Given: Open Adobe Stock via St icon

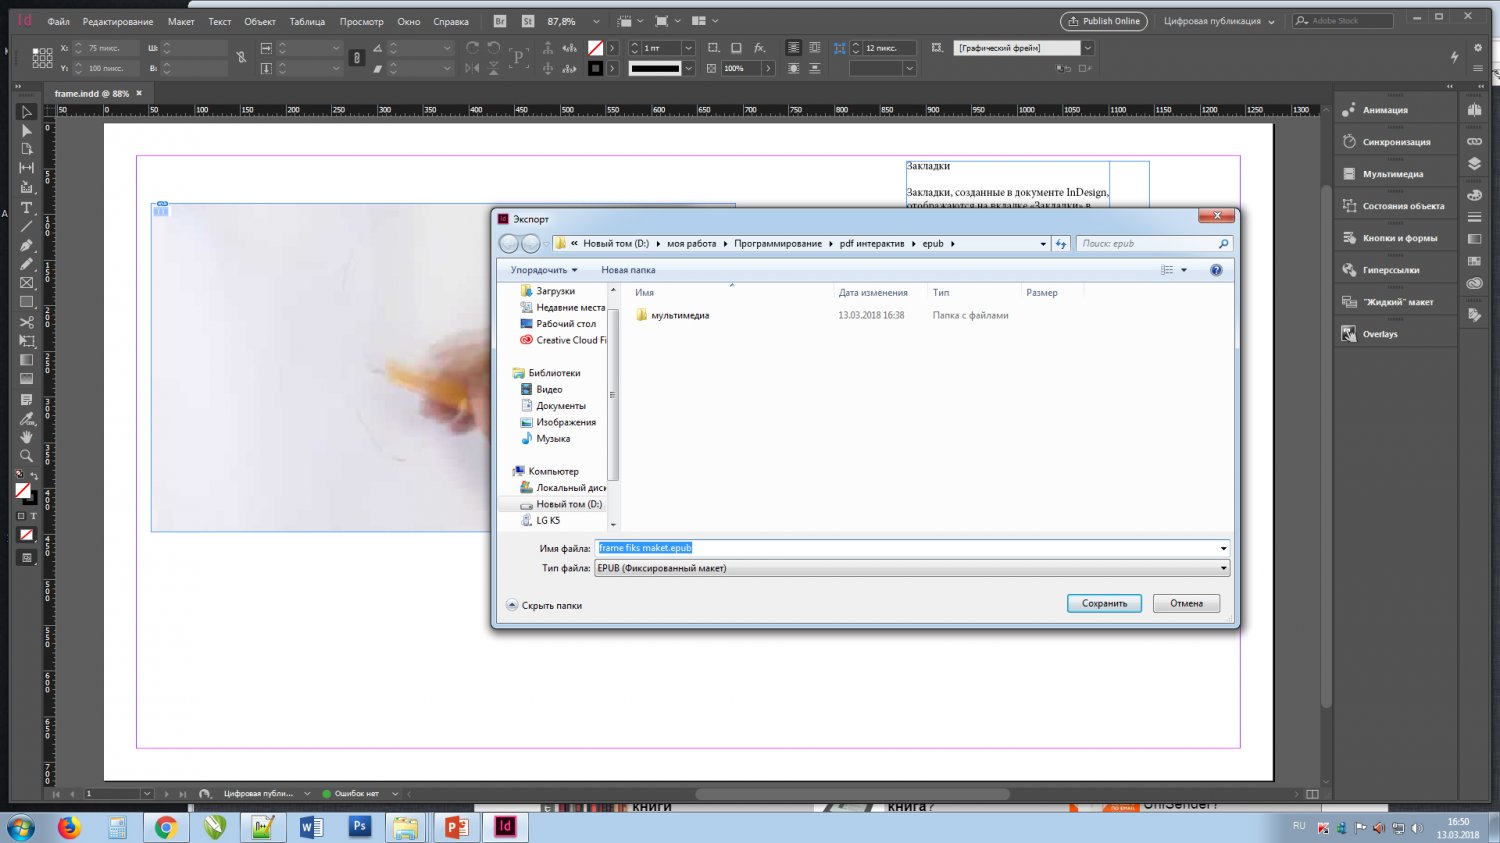Looking at the screenshot, I should (527, 21).
